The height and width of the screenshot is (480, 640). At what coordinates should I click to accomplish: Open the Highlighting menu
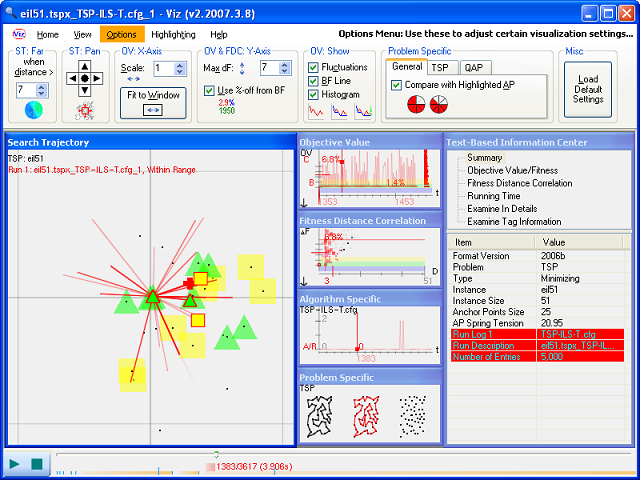(173, 35)
